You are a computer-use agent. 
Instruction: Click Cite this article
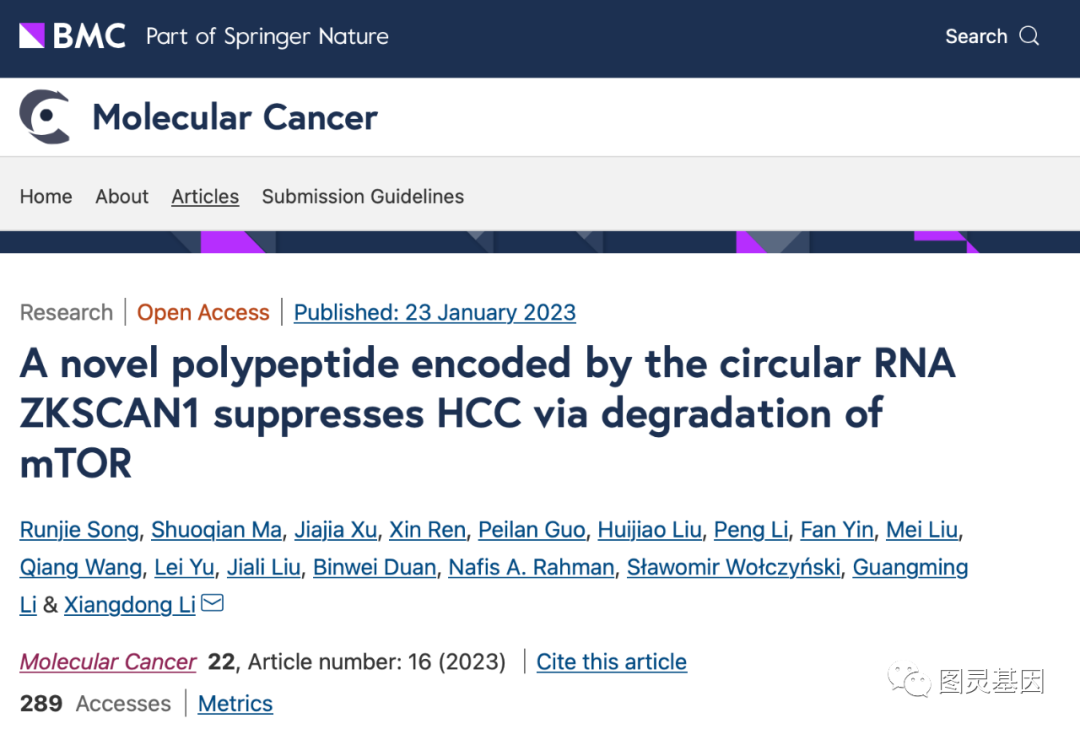pyautogui.click(x=611, y=662)
